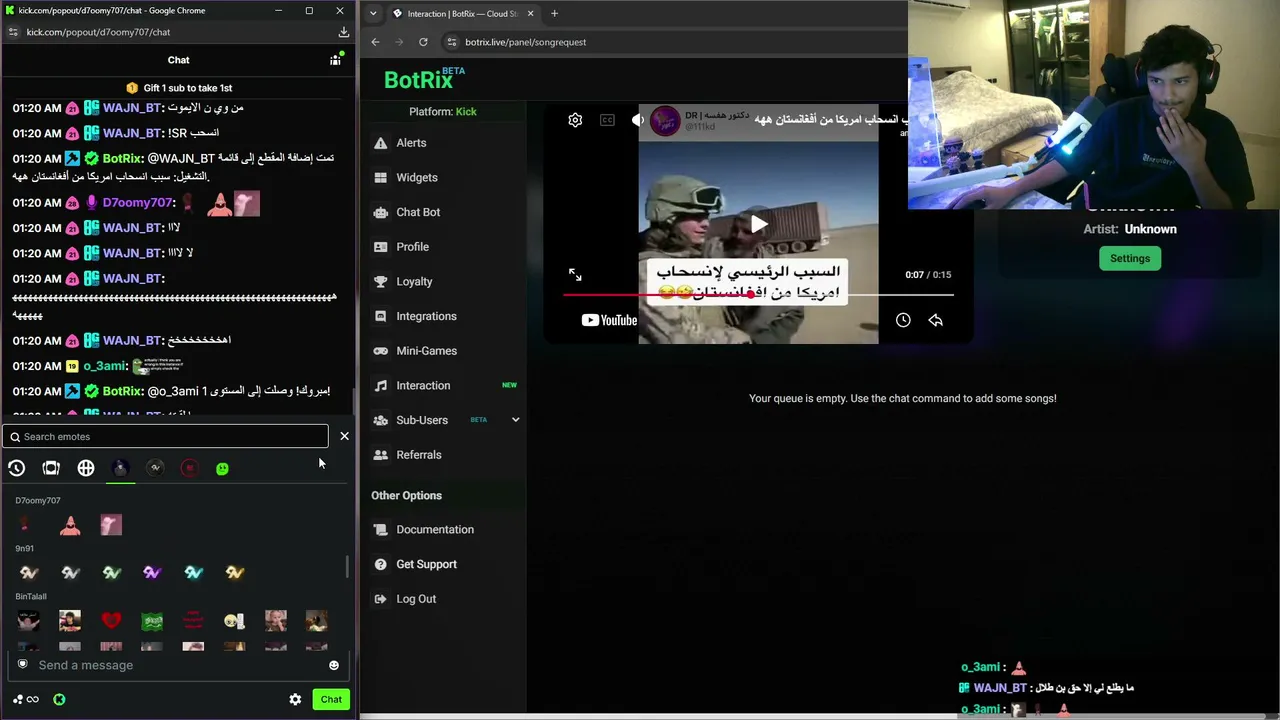Open the Chrome tab search dropdown
This screenshot has height=720, width=1280.
tap(373, 14)
